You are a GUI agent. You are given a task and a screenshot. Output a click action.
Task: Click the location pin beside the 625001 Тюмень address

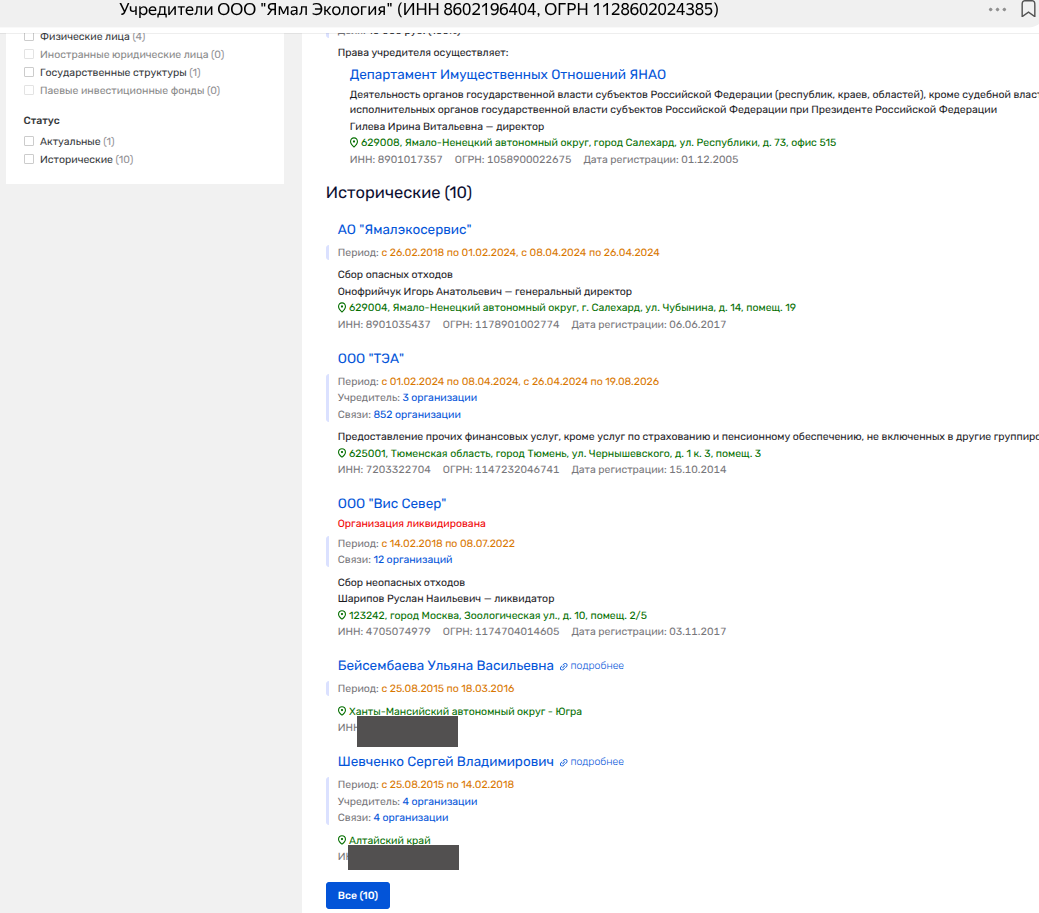click(x=342, y=453)
